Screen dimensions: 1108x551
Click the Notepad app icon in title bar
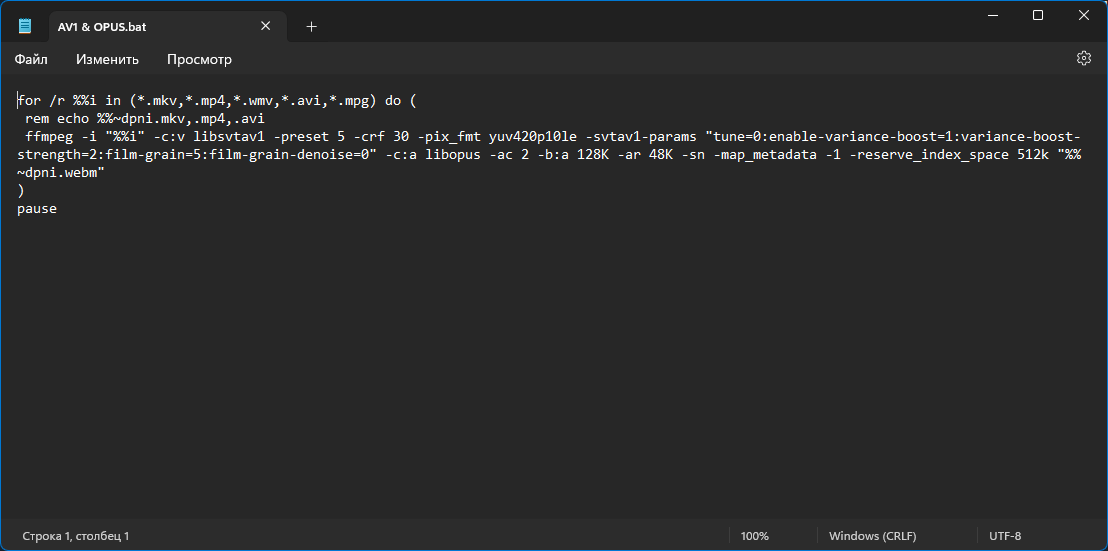tap(25, 26)
